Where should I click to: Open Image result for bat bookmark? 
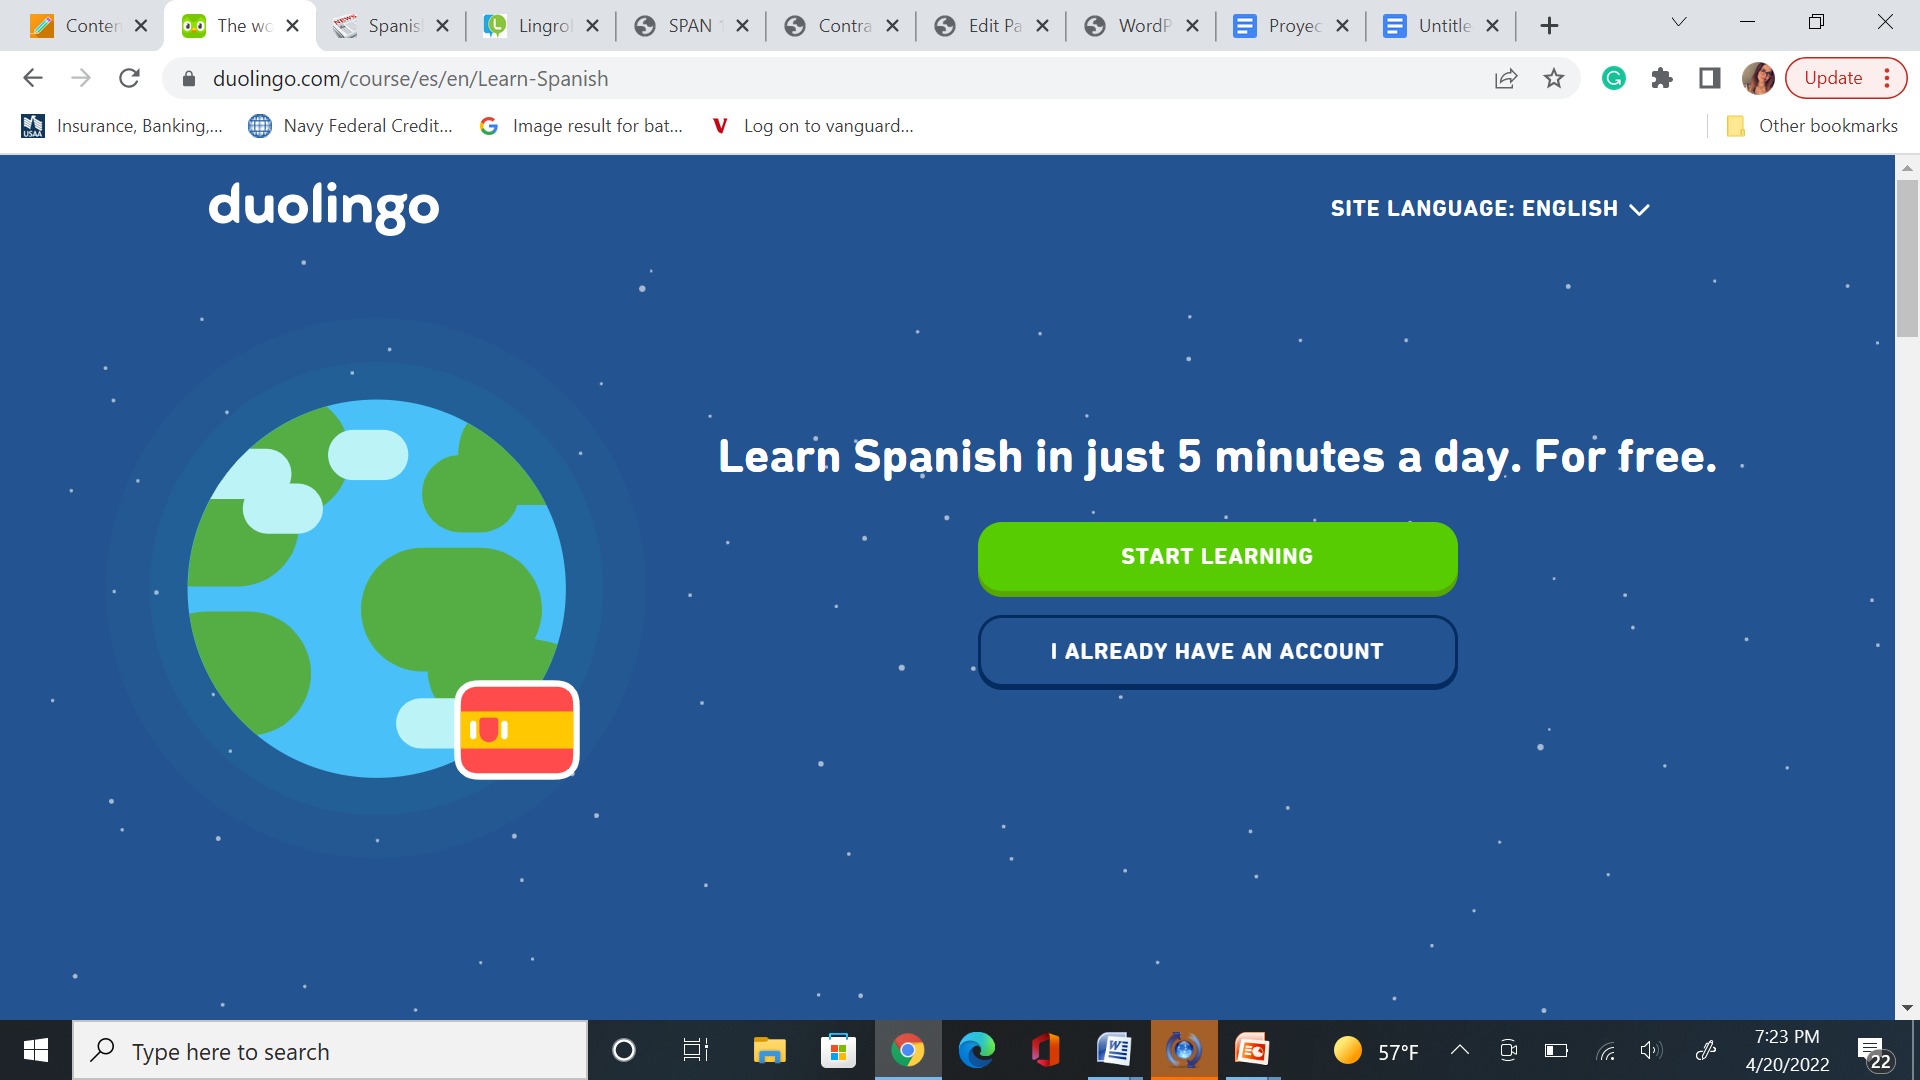(581, 126)
